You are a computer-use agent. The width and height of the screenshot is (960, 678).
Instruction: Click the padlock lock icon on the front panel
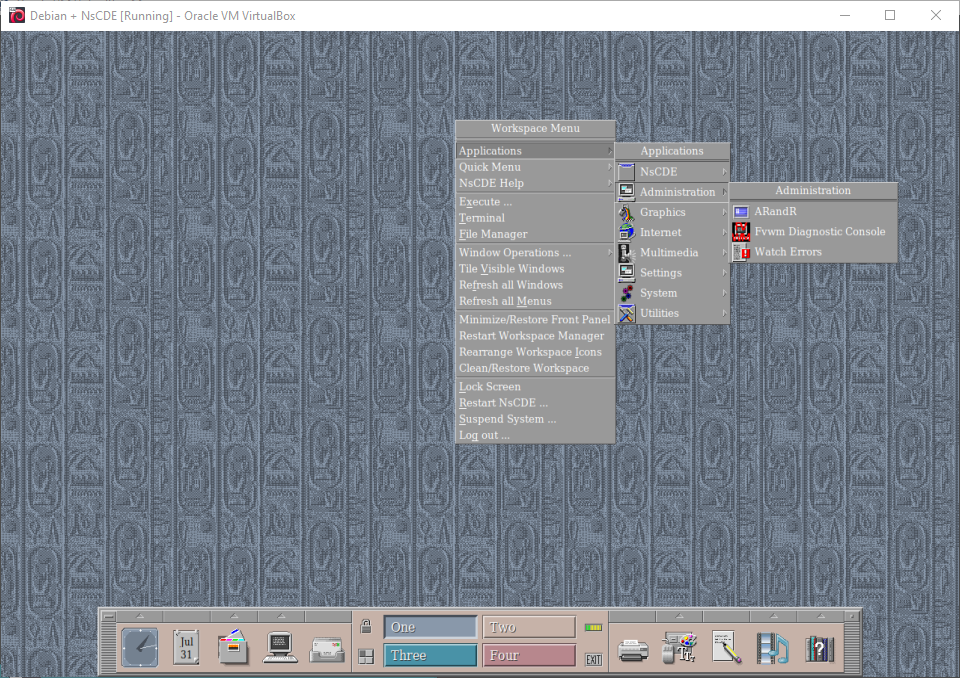click(366, 627)
